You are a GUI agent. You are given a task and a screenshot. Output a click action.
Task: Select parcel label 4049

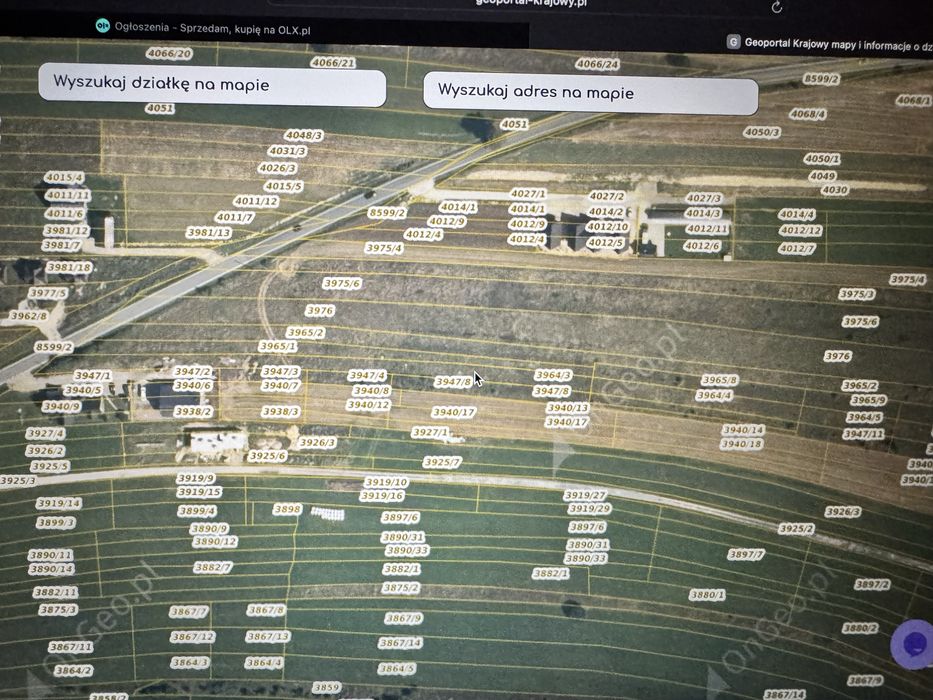[822, 176]
